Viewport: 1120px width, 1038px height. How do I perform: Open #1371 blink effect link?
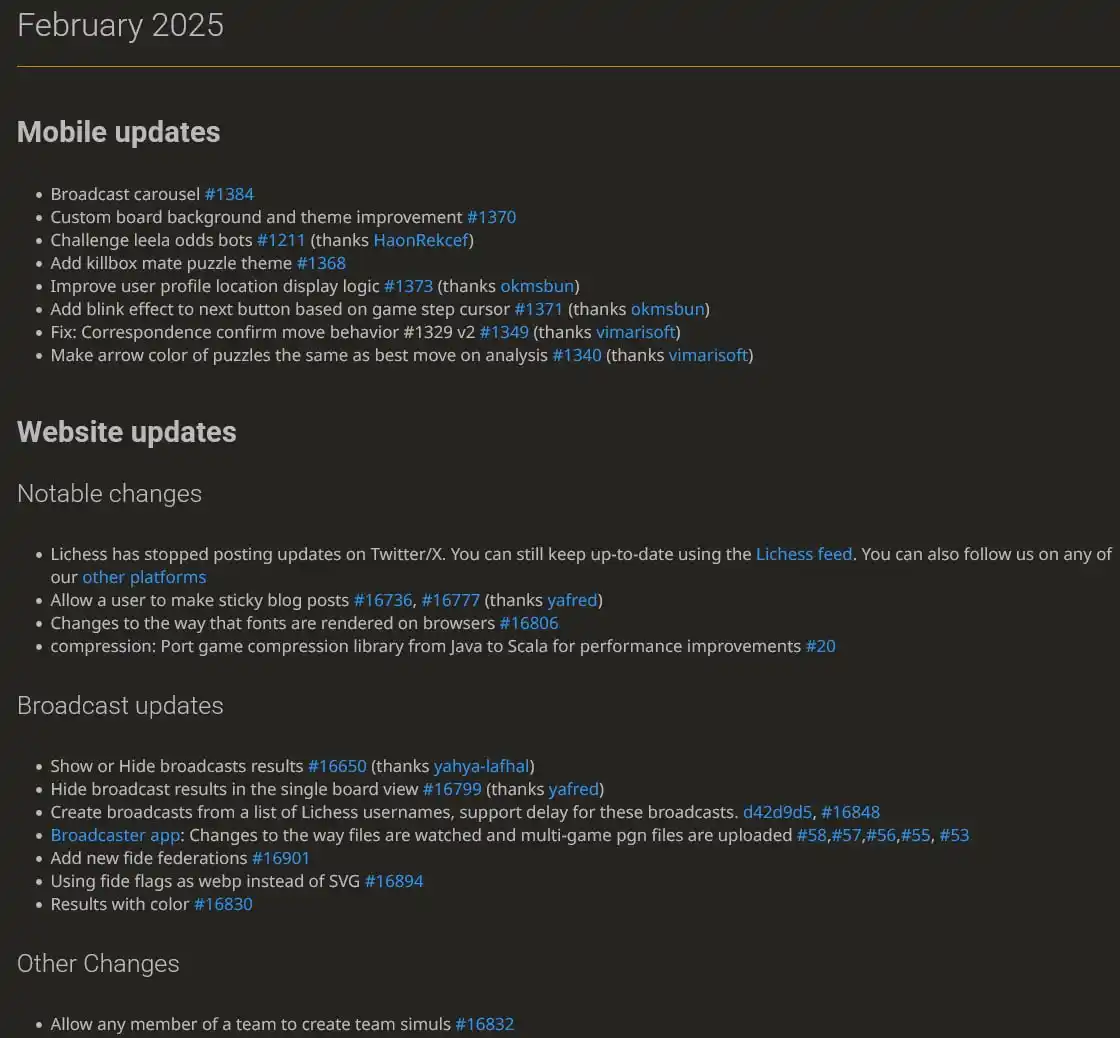click(539, 309)
